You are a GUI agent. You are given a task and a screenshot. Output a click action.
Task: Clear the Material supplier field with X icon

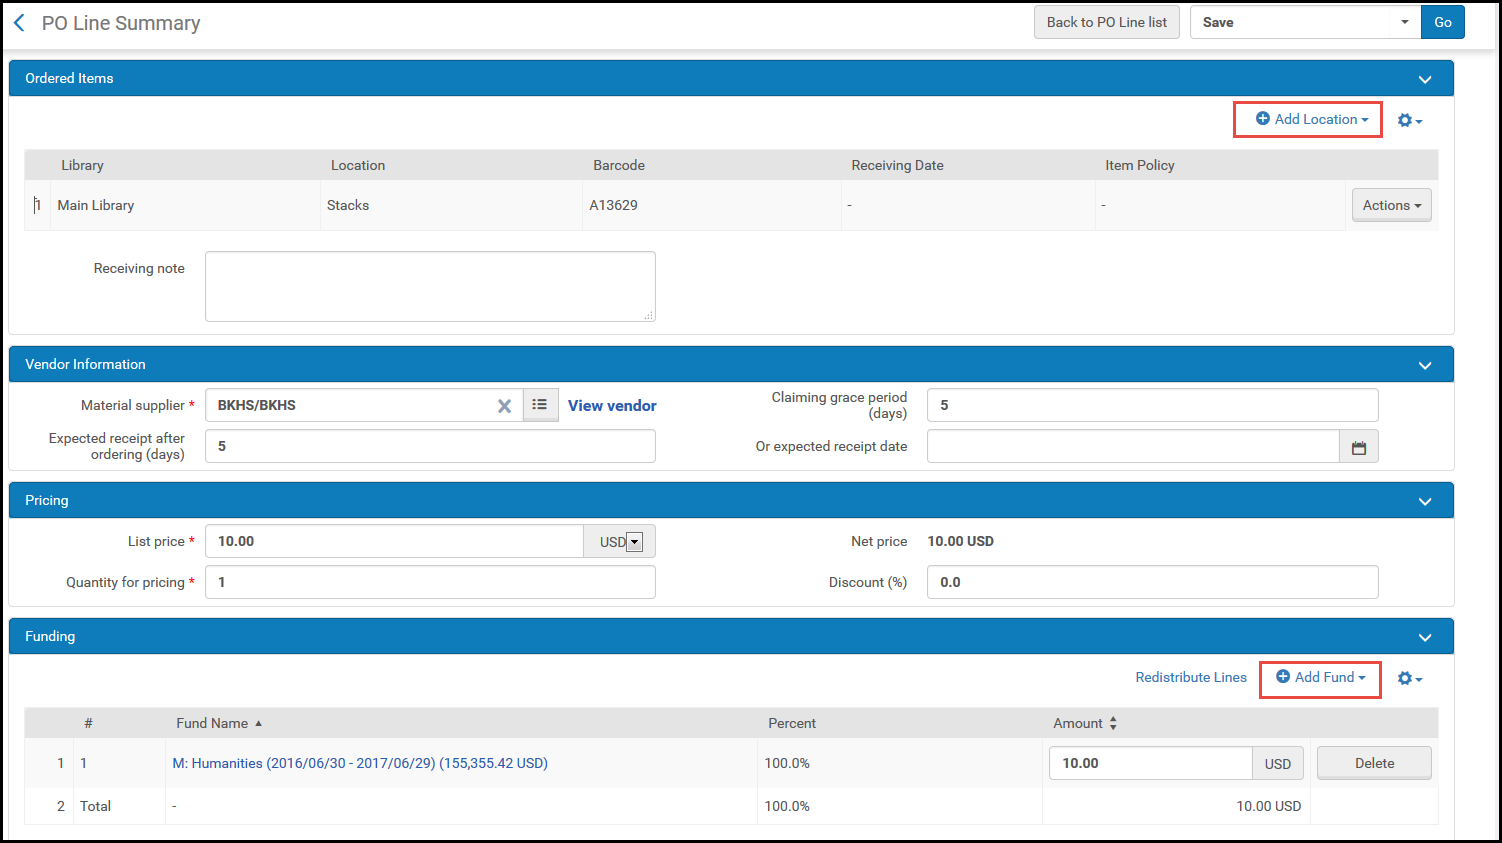[504, 406]
